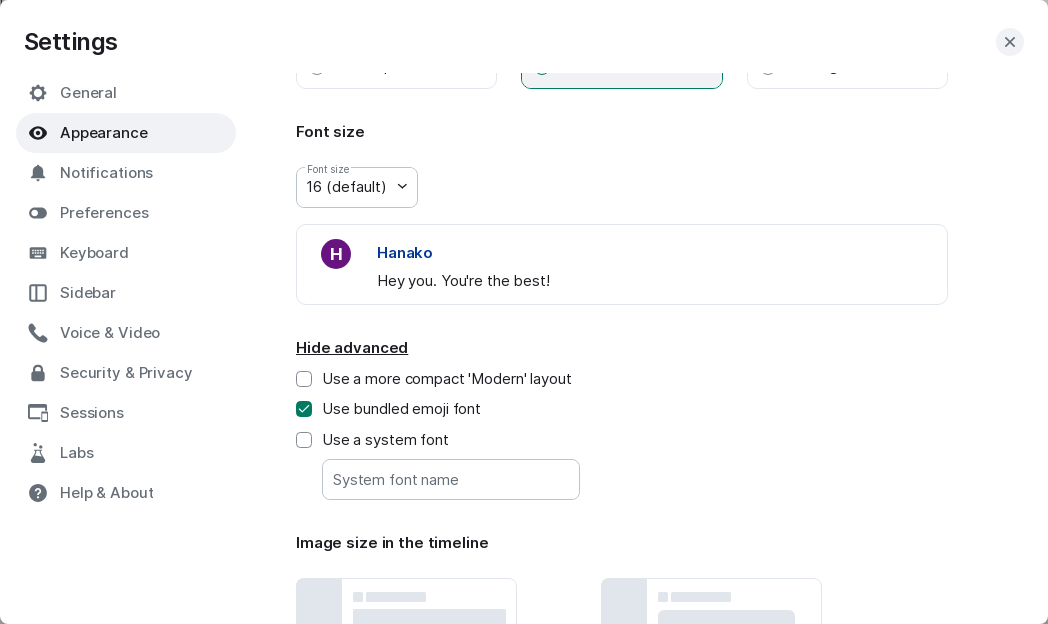Click the Notifications bell icon

38,173
